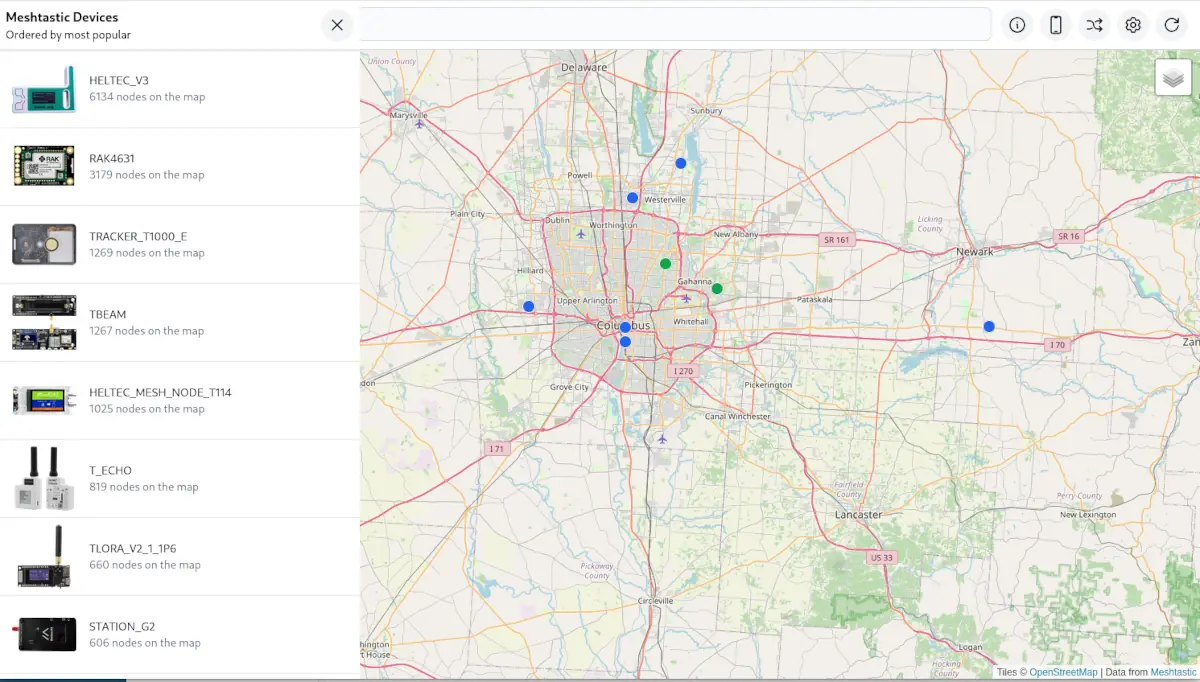The height and width of the screenshot is (682, 1200).
Task: Click the device list phone icon
Action: click(x=1055, y=25)
